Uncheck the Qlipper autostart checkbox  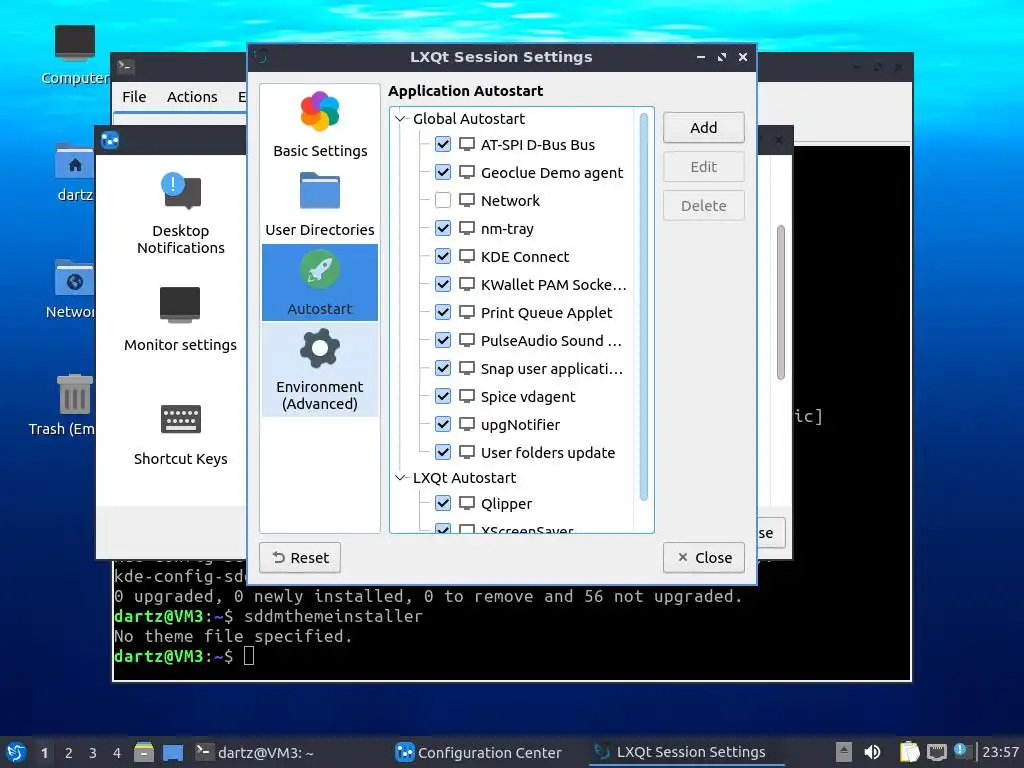(443, 503)
